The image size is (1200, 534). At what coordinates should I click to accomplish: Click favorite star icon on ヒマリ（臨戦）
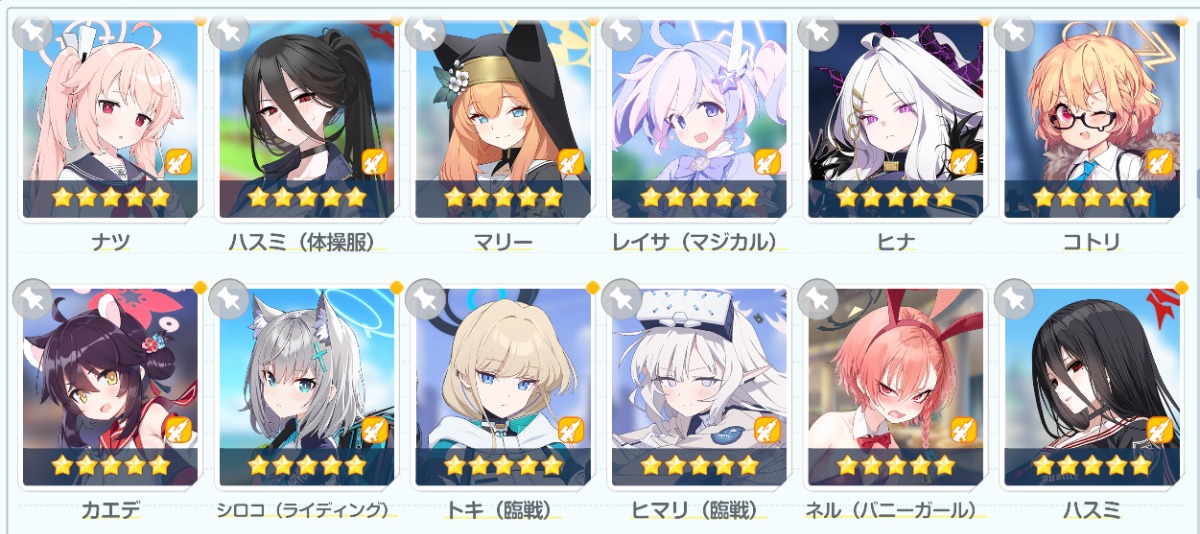pyautogui.click(x=621, y=297)
